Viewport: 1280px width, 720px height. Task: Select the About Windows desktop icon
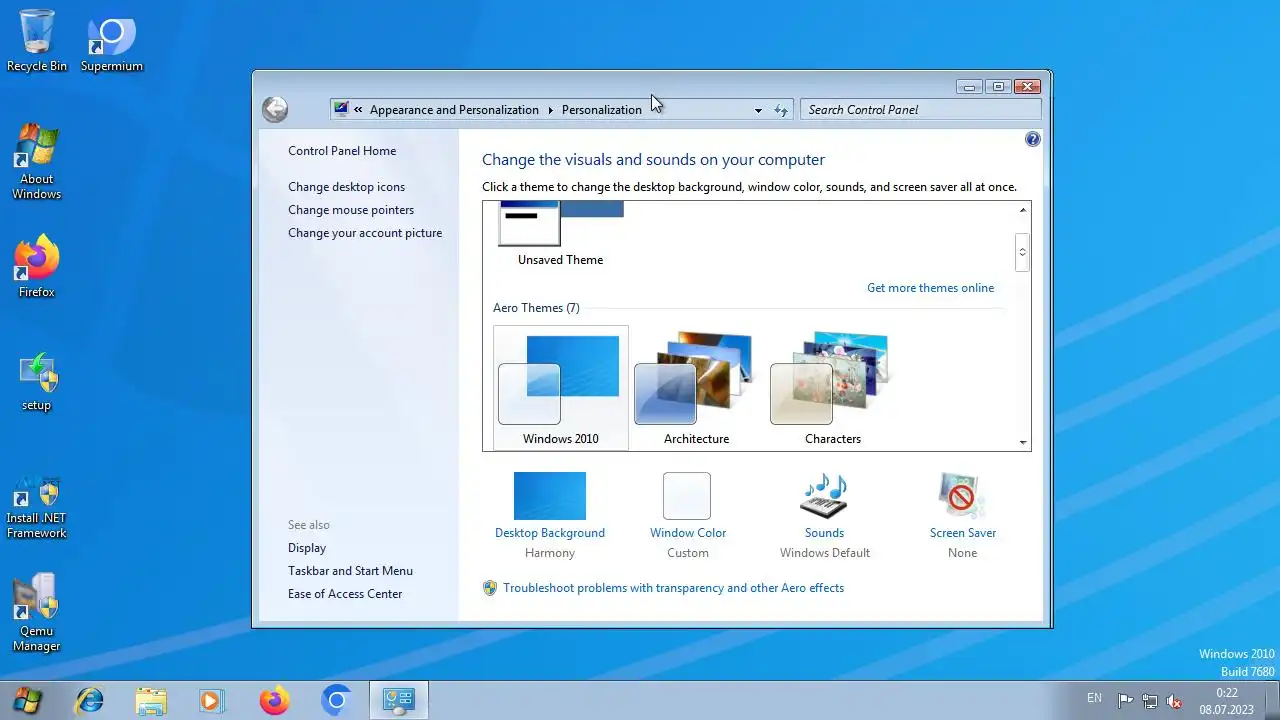coord(37,162)
